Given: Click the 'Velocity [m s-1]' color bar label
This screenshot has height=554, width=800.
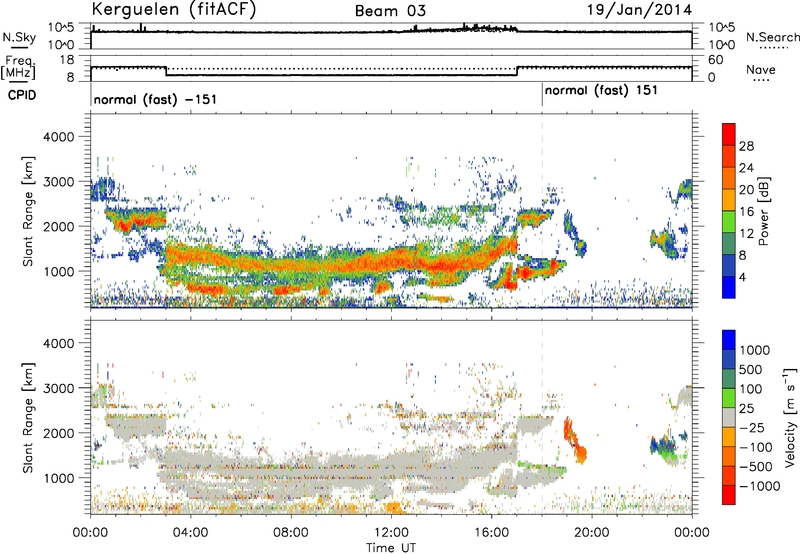Looking at the screenshot, I should [790, 416].
